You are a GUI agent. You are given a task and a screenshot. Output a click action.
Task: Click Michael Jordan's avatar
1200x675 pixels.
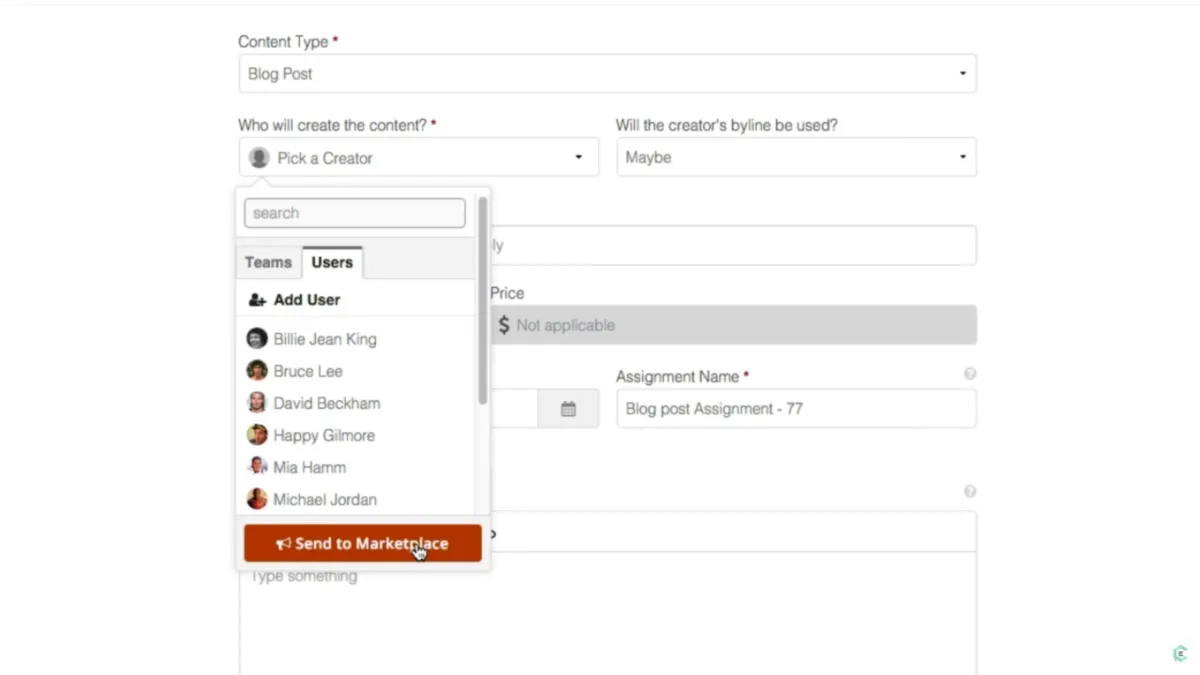coord(257,498)
